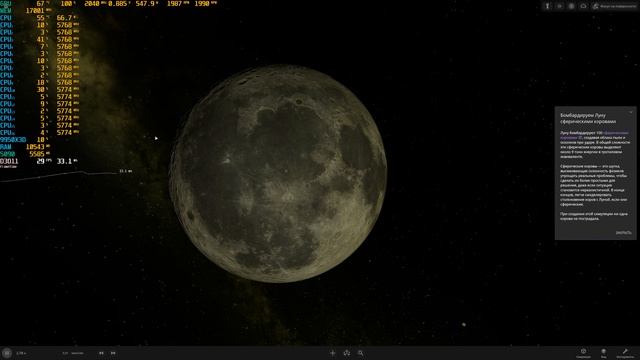Open the Вид (View) menu

coord(603,353)
